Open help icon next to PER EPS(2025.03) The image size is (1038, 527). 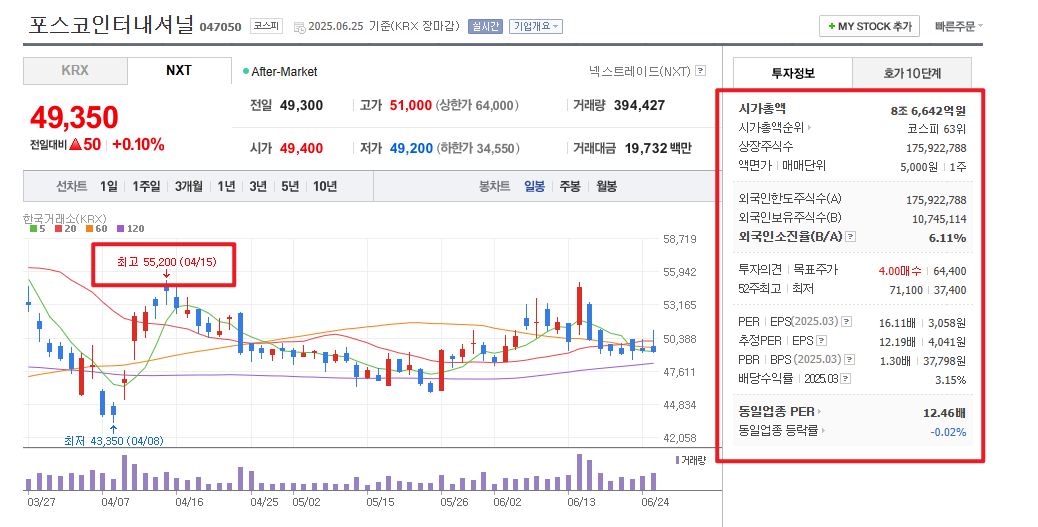click(x=846, y=322)
